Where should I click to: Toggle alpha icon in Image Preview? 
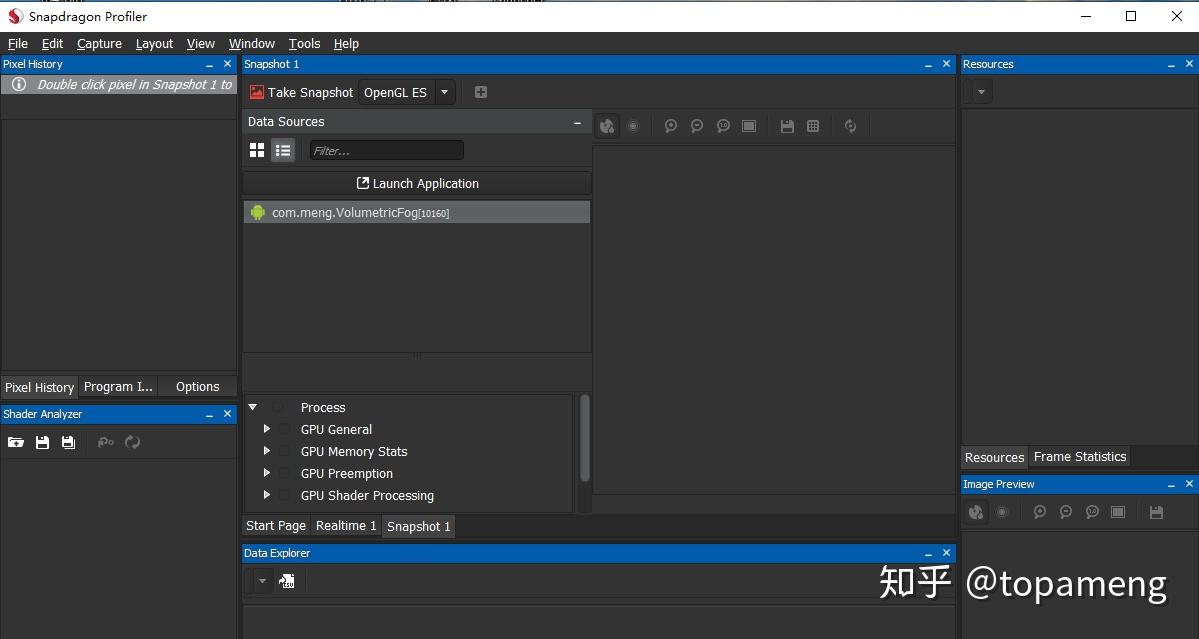(1002, 512)
